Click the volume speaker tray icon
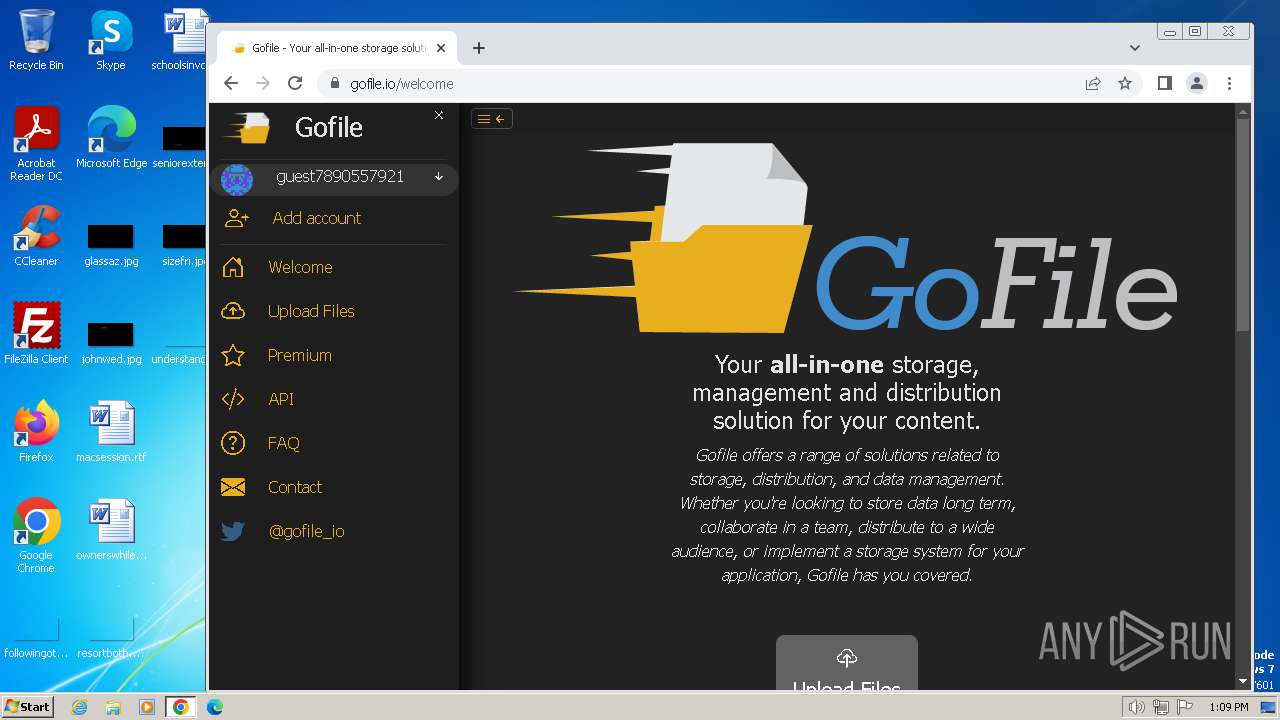This screenshot has width=1280, height=720. (x=1137, y=707)
